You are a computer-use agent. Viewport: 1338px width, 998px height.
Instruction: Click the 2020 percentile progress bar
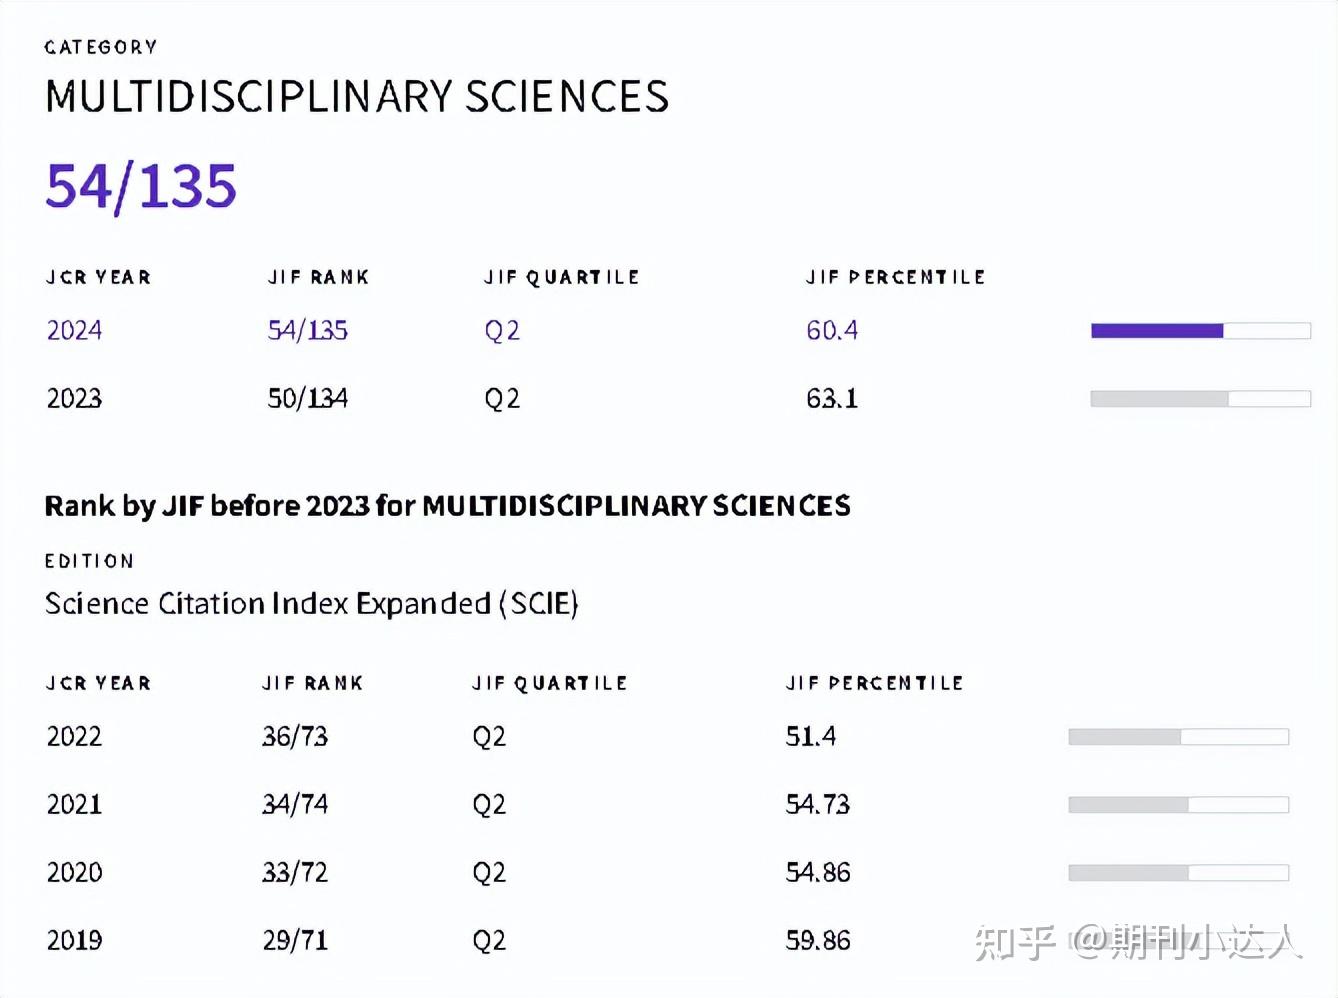point(1178,873)
